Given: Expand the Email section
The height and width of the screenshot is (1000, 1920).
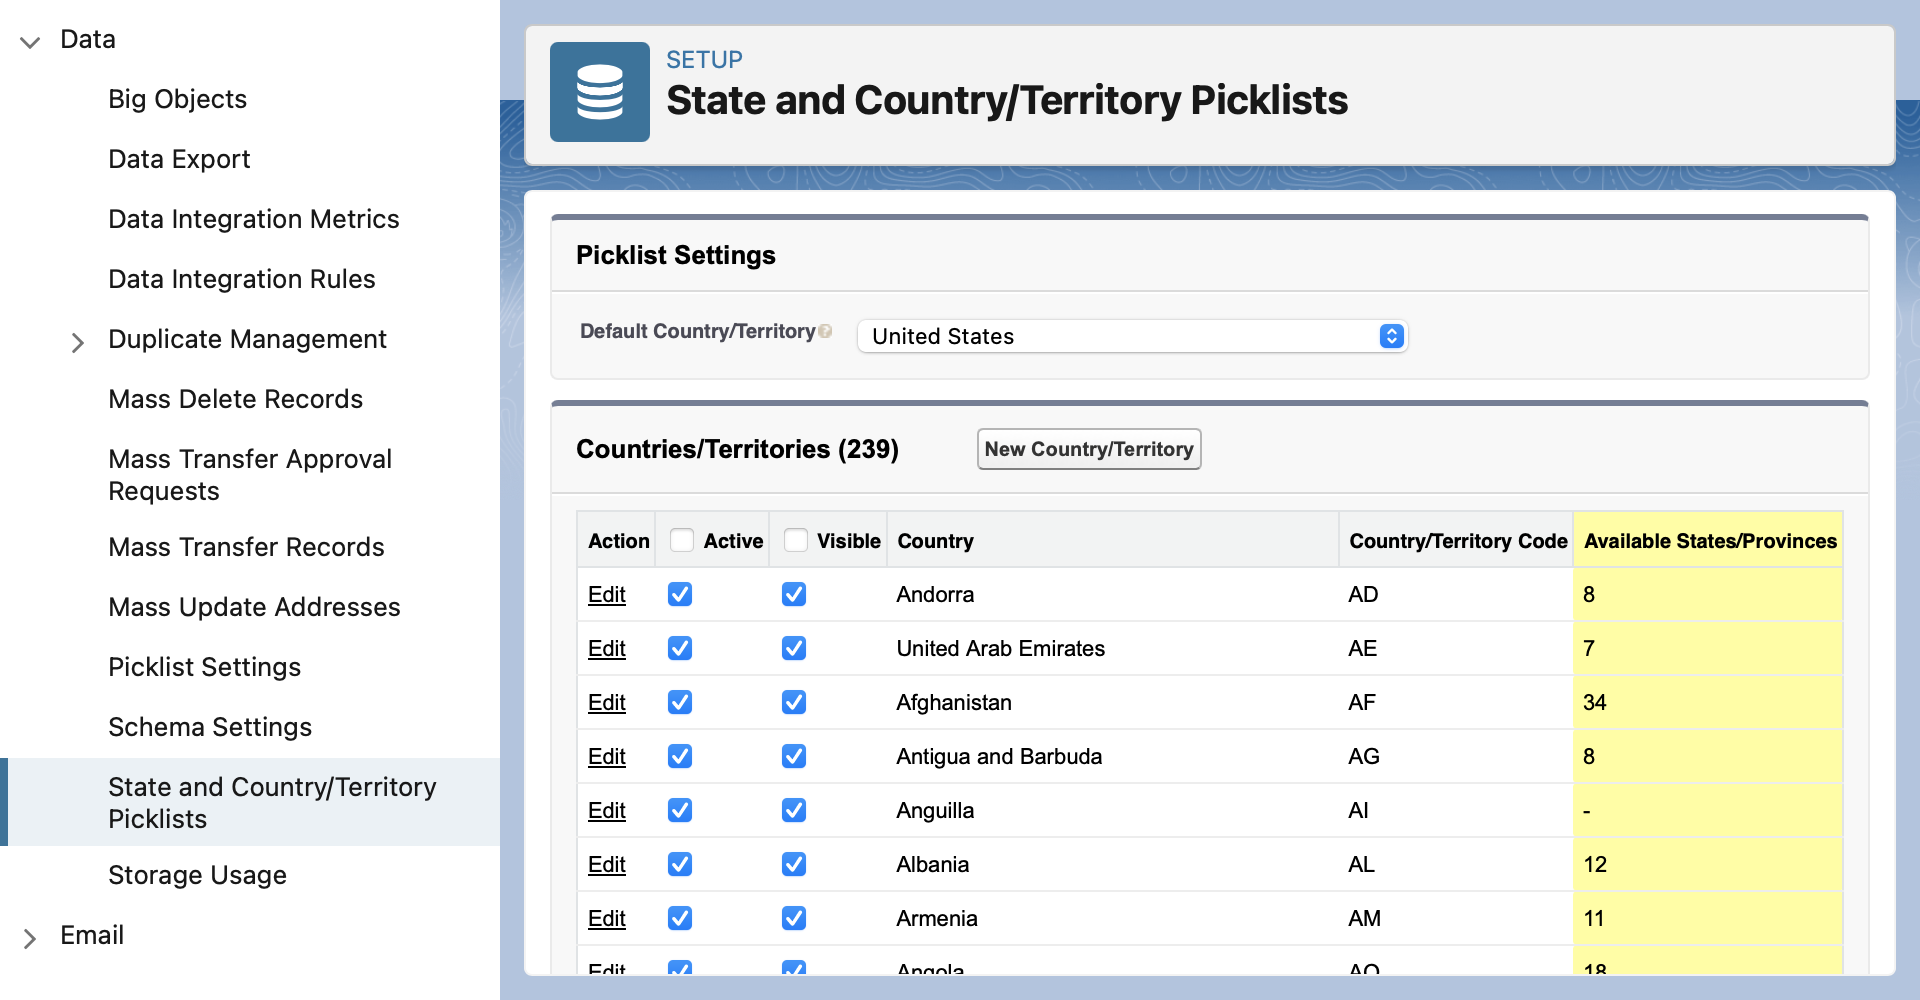Looking at the screenshot, I should pos(30,937).
